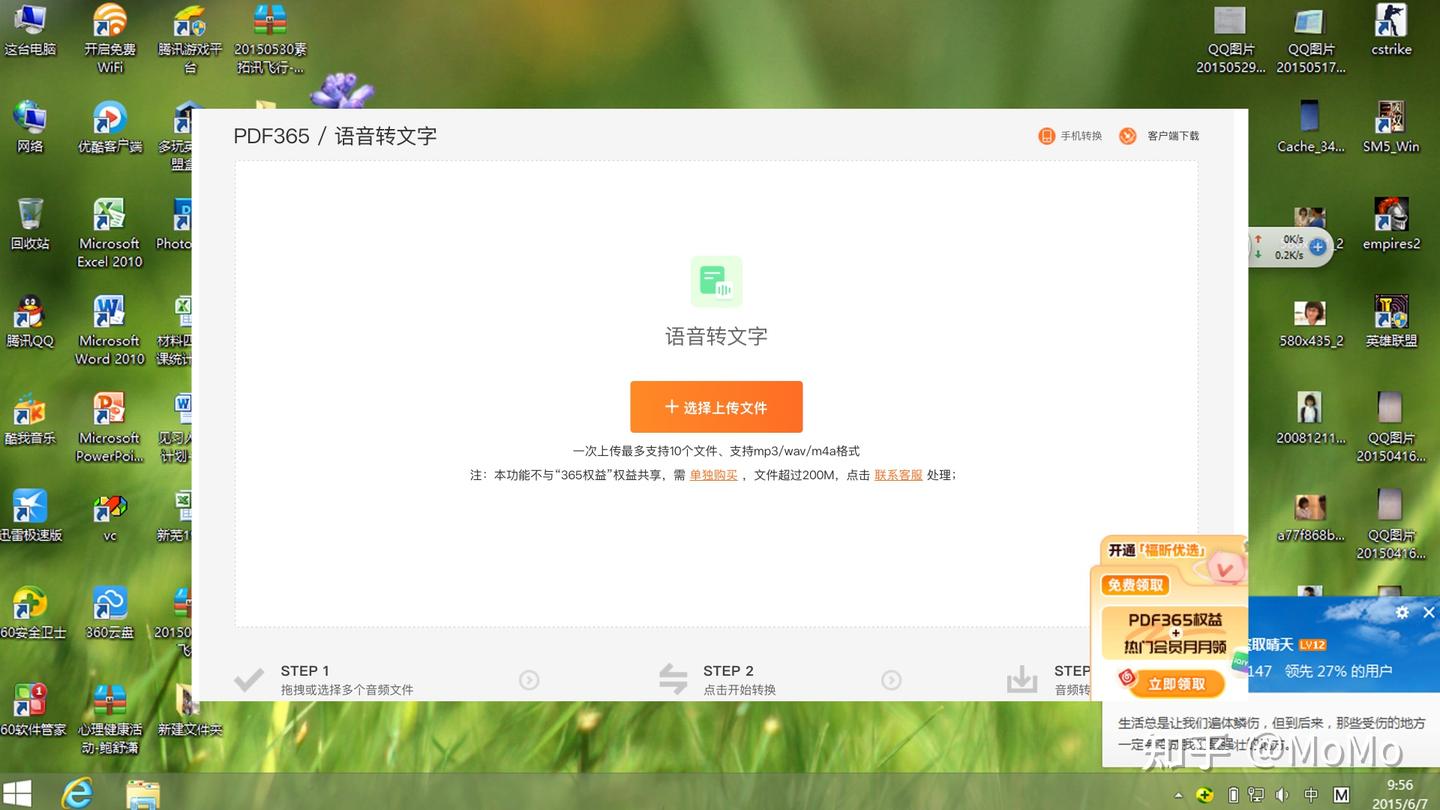Click the 中 input language indicator
1440x810 pixels.
pyautogui.click(x=1311, y=796)
